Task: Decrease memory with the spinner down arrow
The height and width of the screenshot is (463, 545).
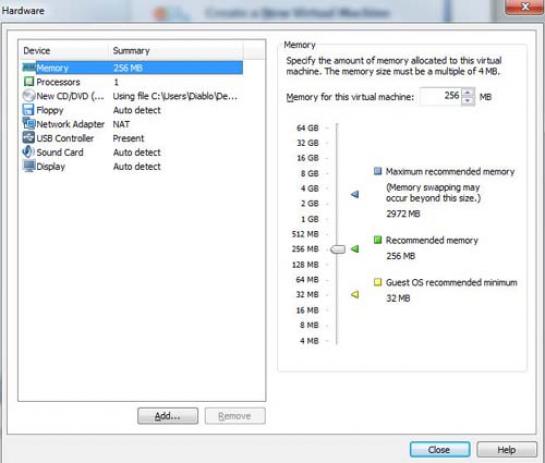Action: pos(468,101)
